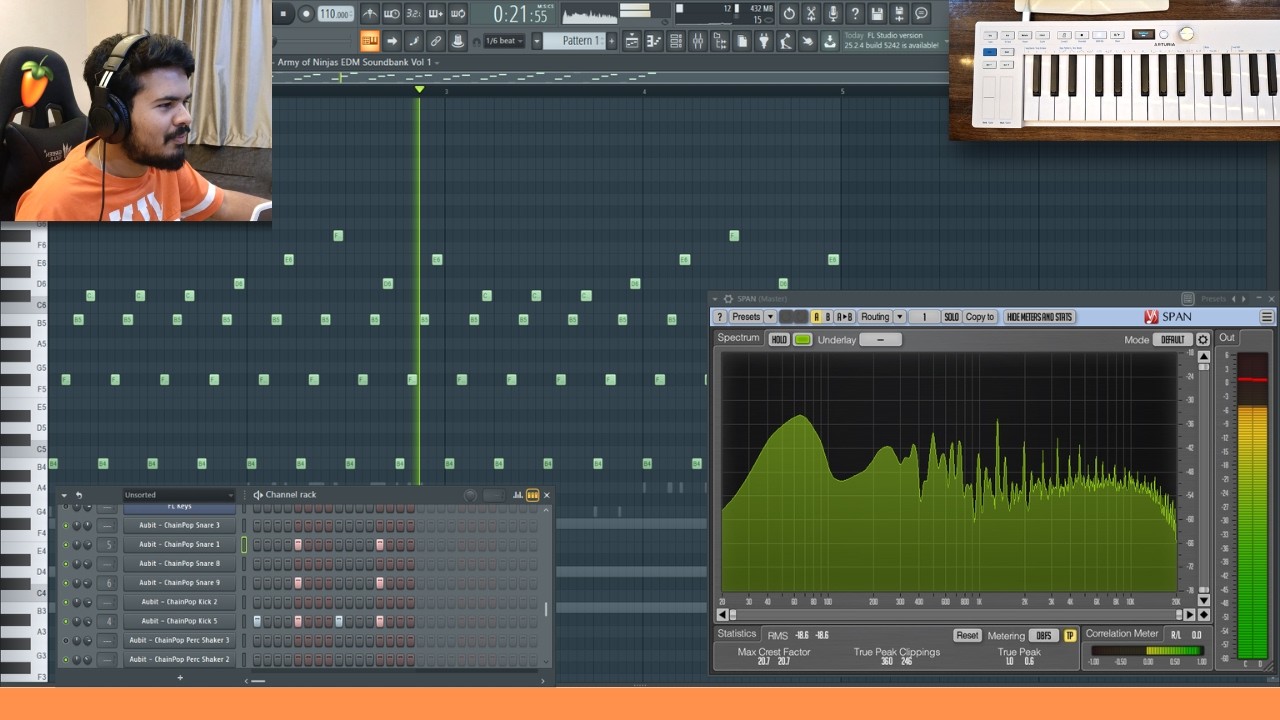Select the Aubit - ChainPop Kick 5 channel

(x=179, y=621)
